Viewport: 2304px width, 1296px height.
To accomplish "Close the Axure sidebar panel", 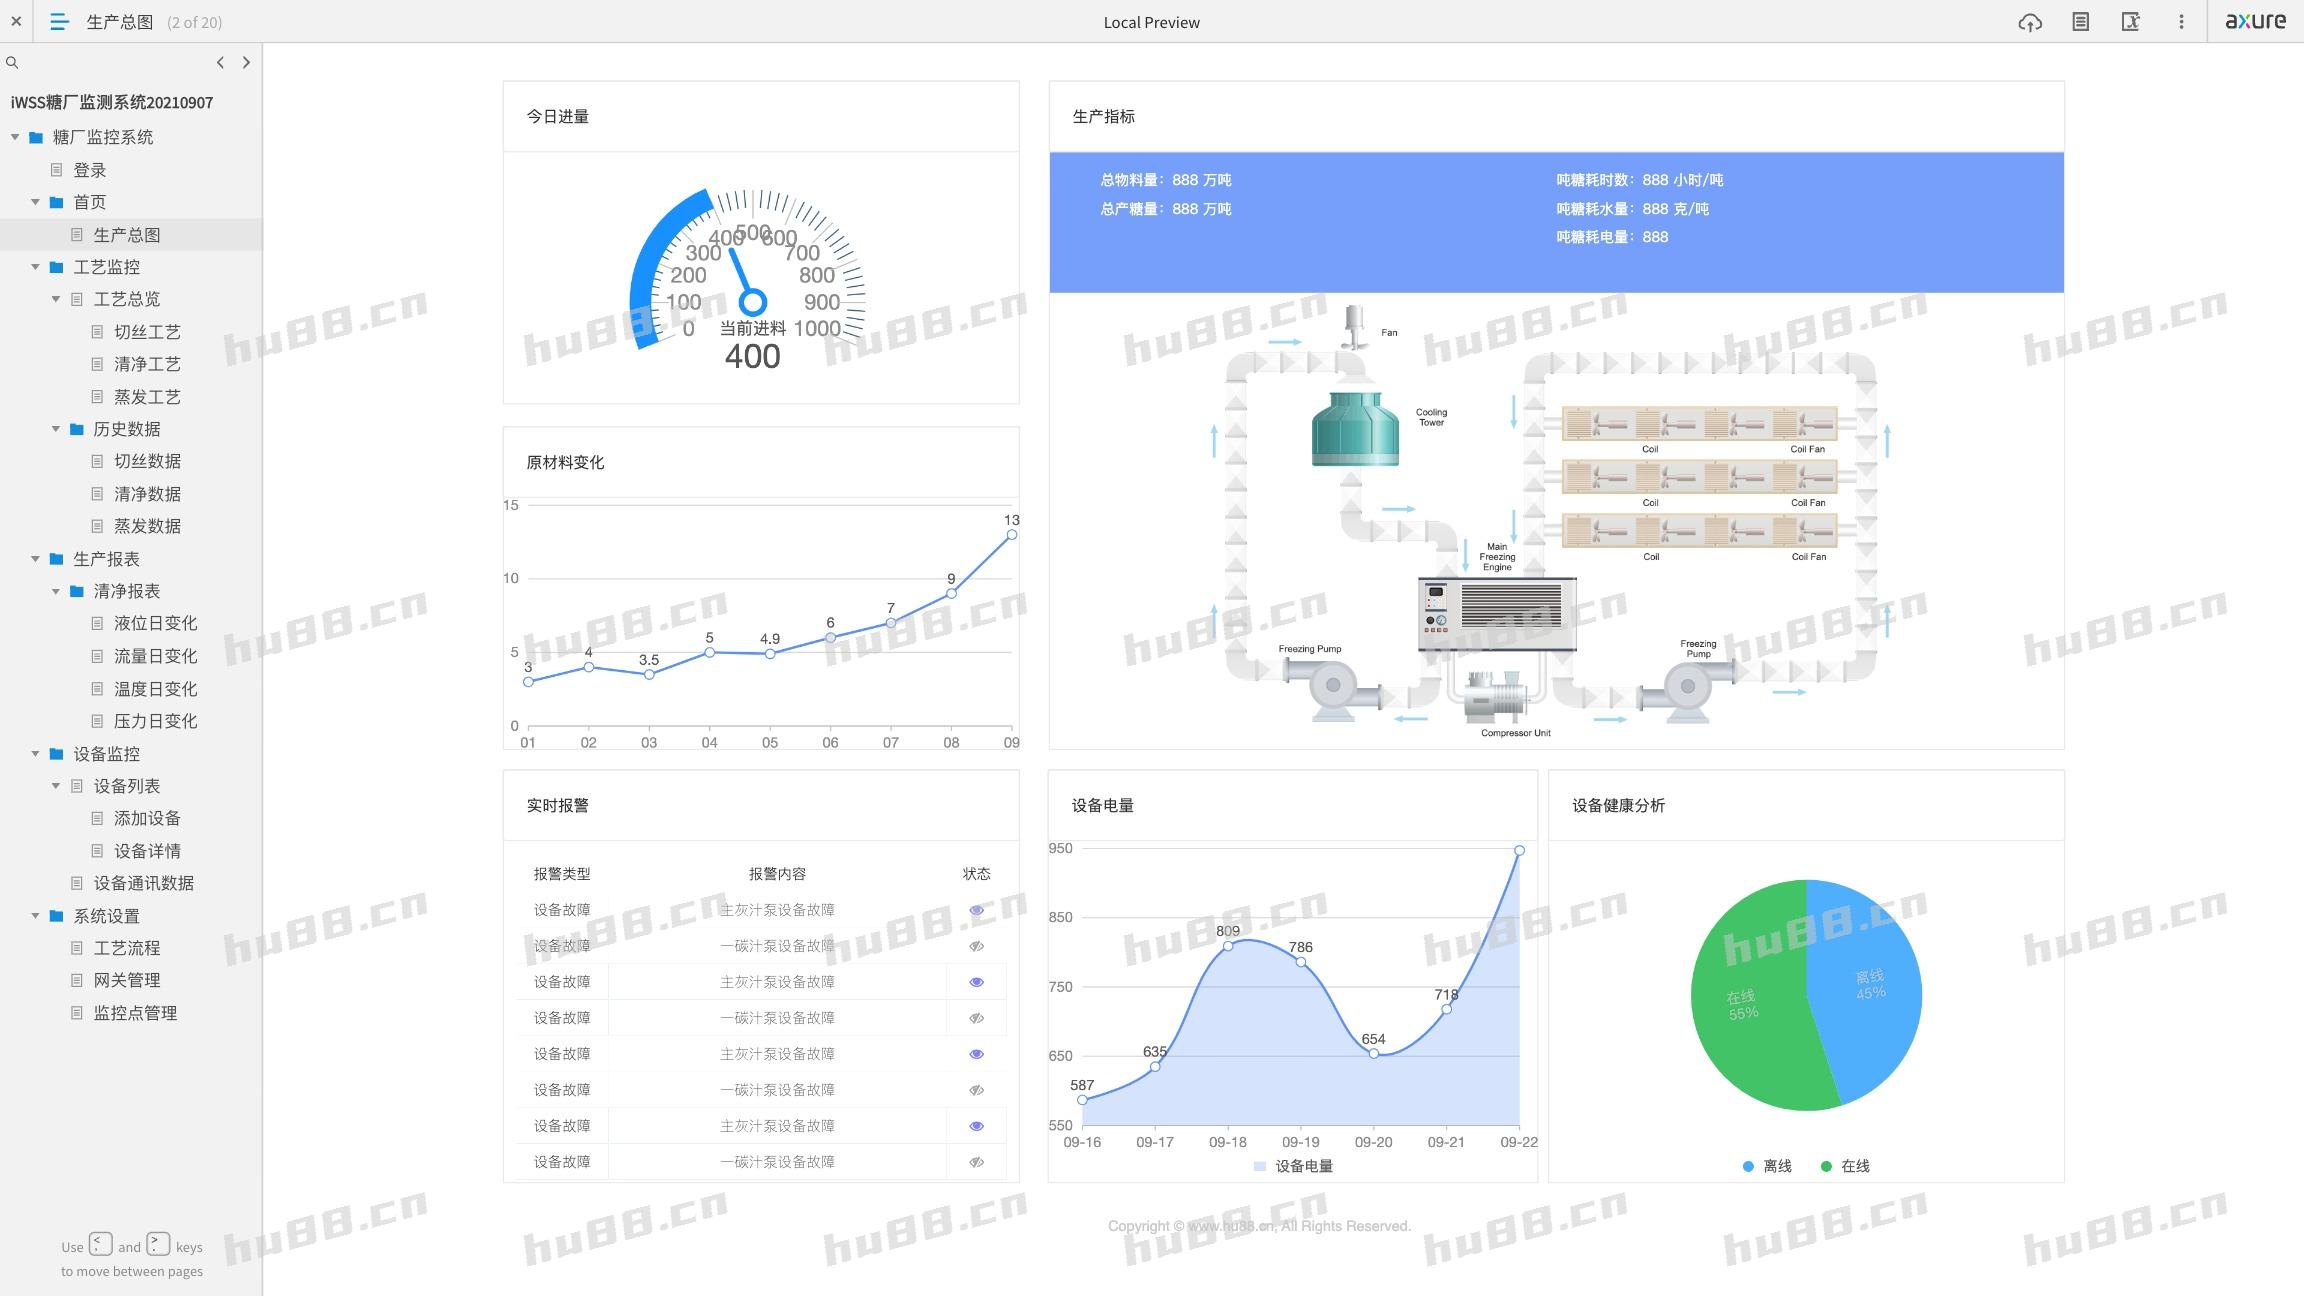I will [x=16, y=21].
